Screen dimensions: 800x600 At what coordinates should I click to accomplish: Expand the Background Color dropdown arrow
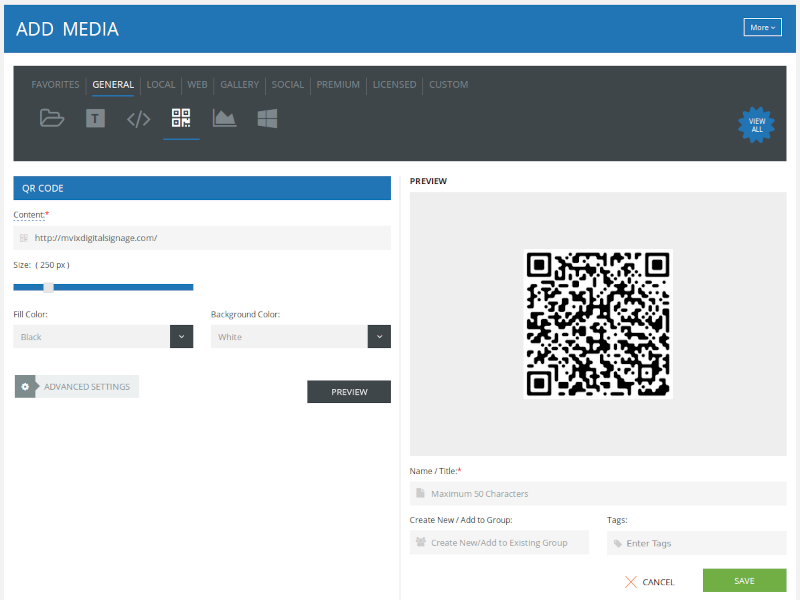tap(379, 337)
